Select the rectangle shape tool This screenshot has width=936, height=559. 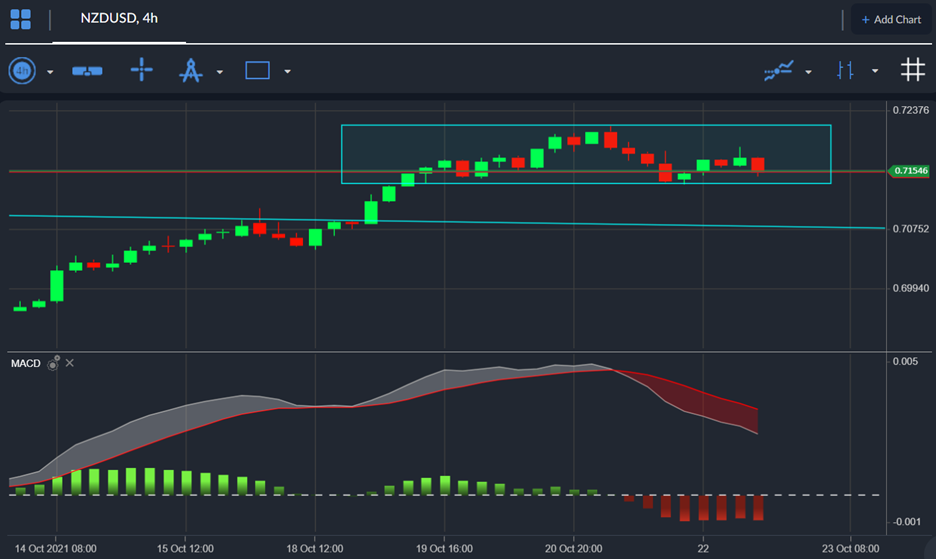[x=257, y=70]
